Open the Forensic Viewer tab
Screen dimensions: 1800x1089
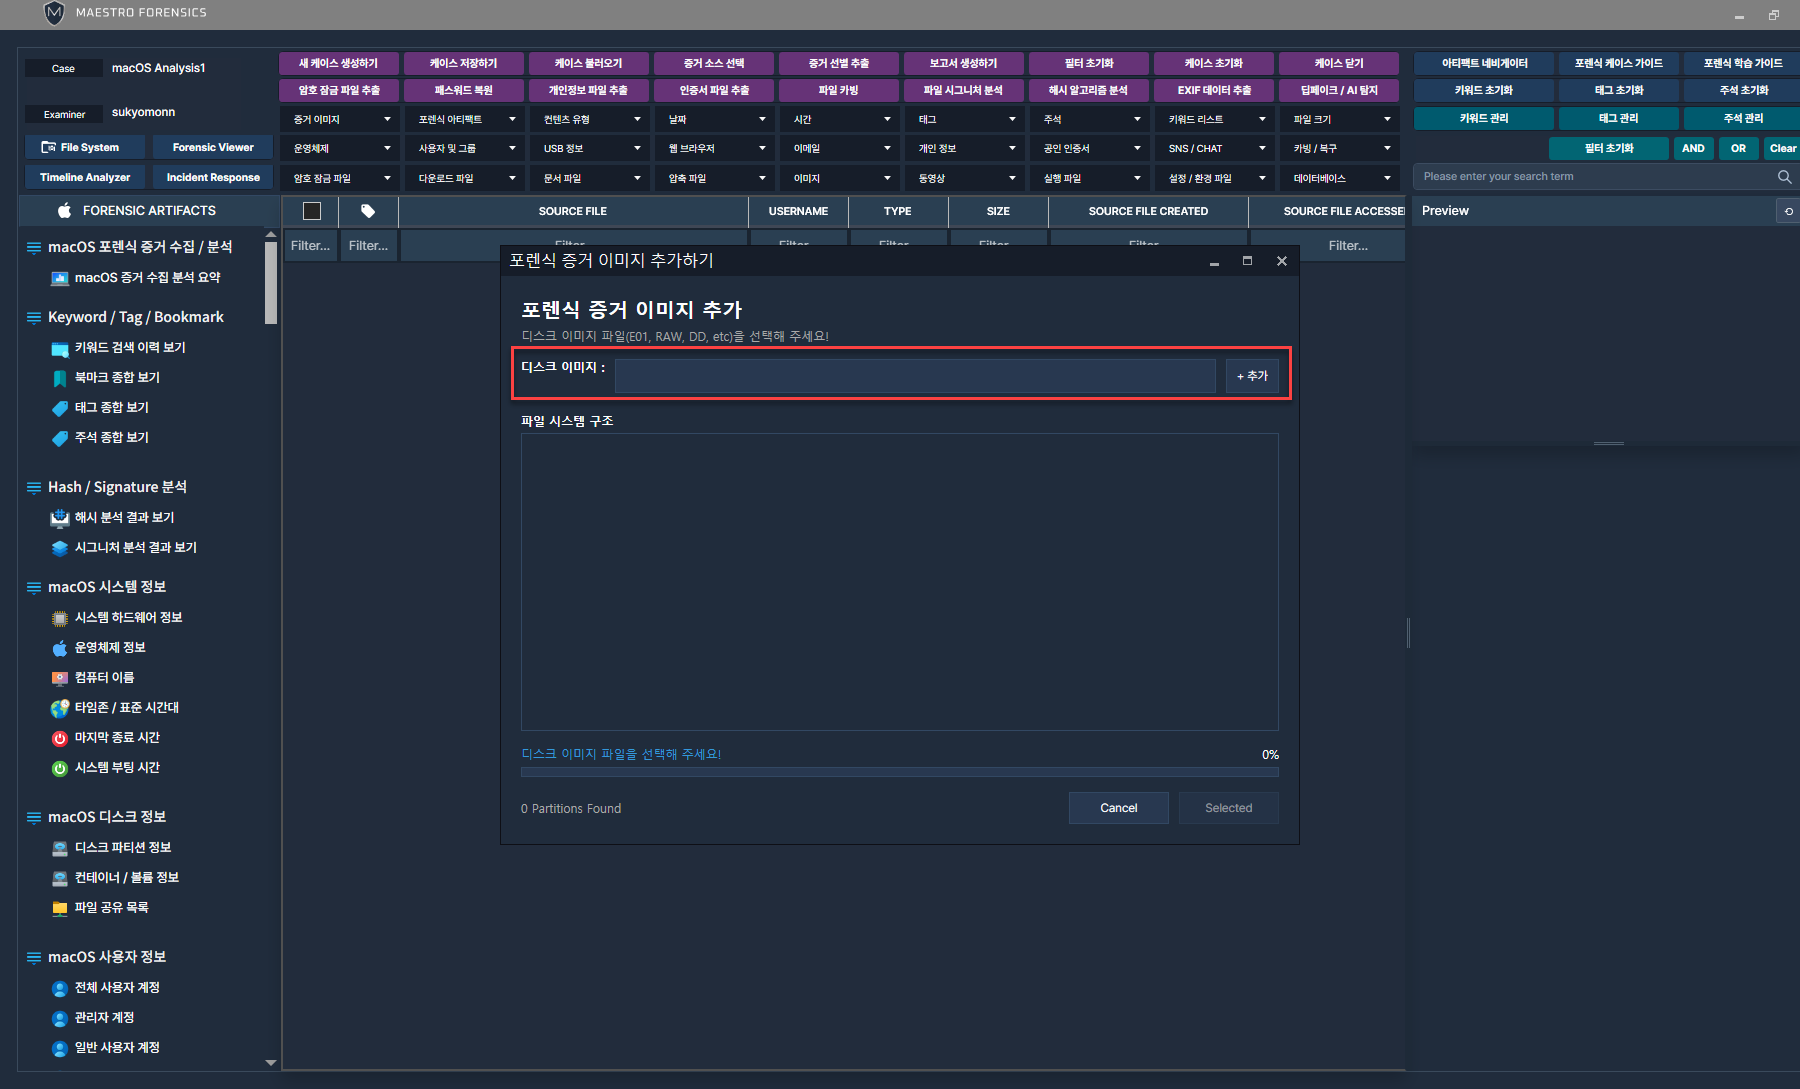(x=213, y=147)
